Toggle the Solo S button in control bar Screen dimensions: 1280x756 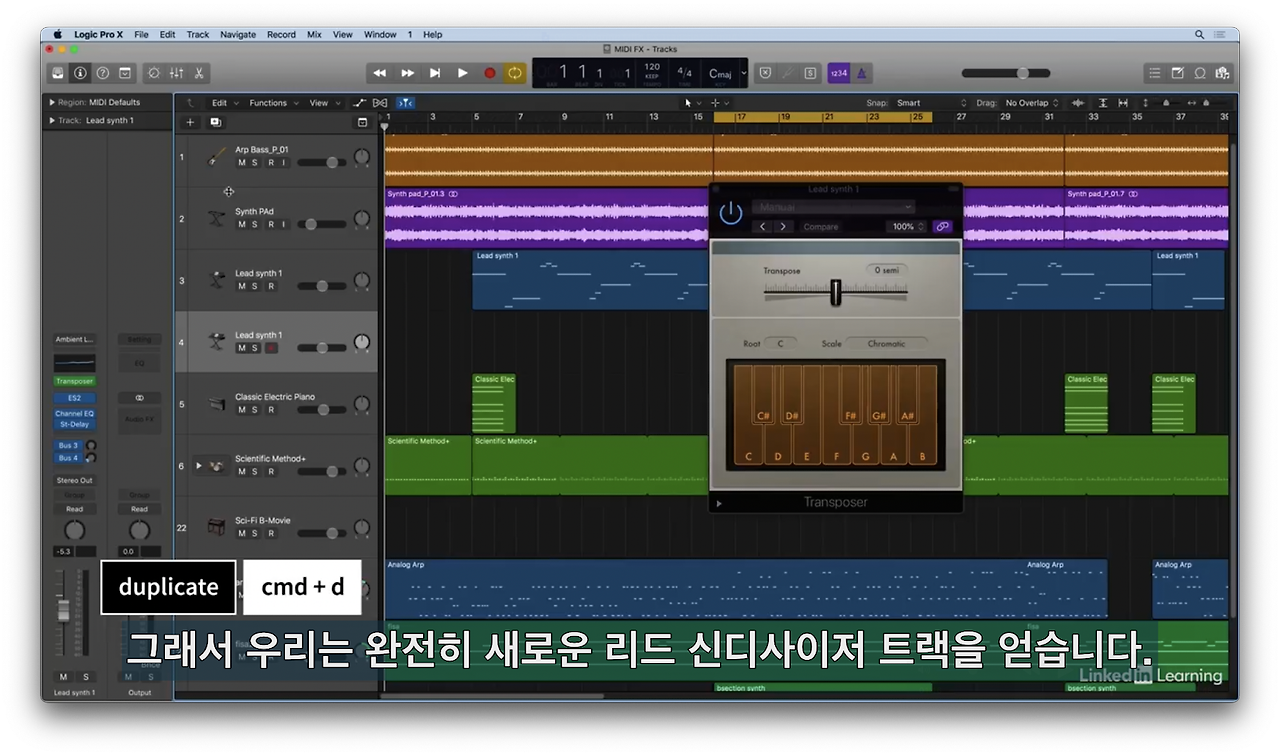(x=809, y=73)
